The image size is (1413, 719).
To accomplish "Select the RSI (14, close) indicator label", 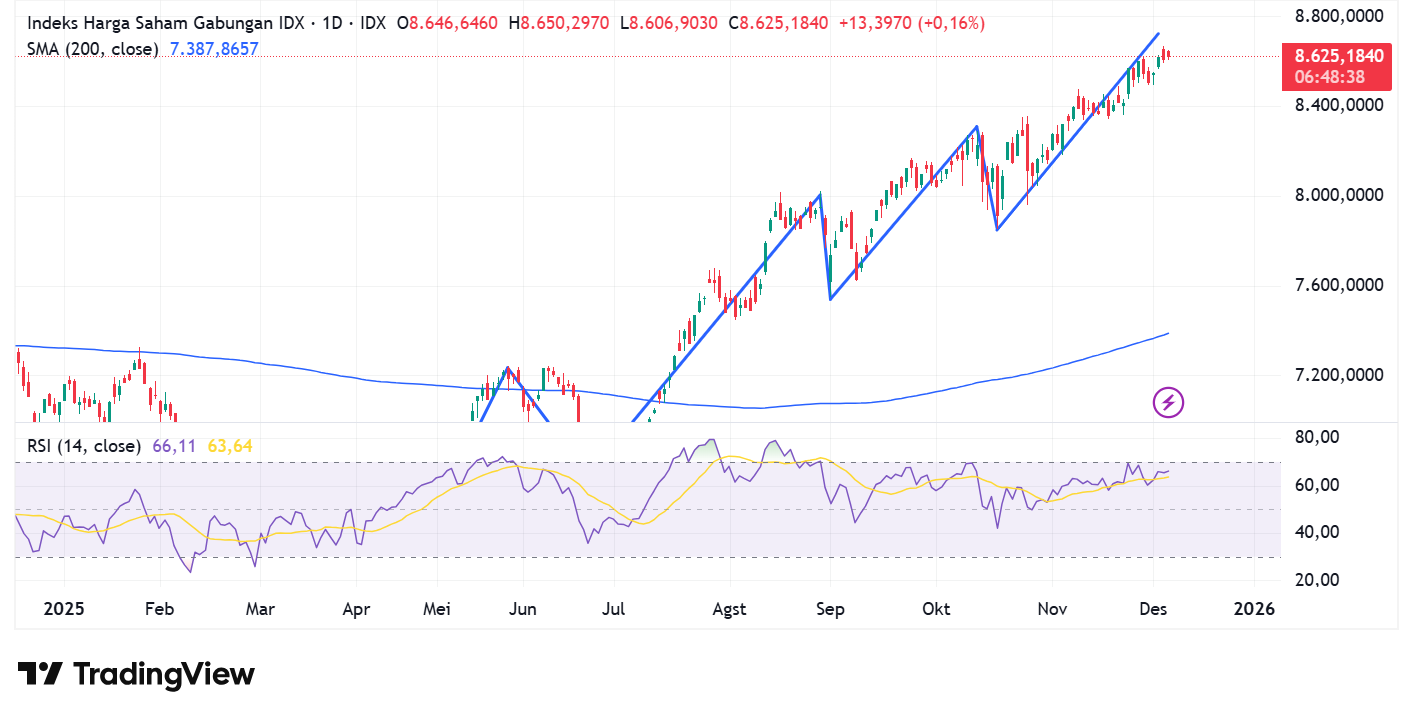I will pos(85,446).
